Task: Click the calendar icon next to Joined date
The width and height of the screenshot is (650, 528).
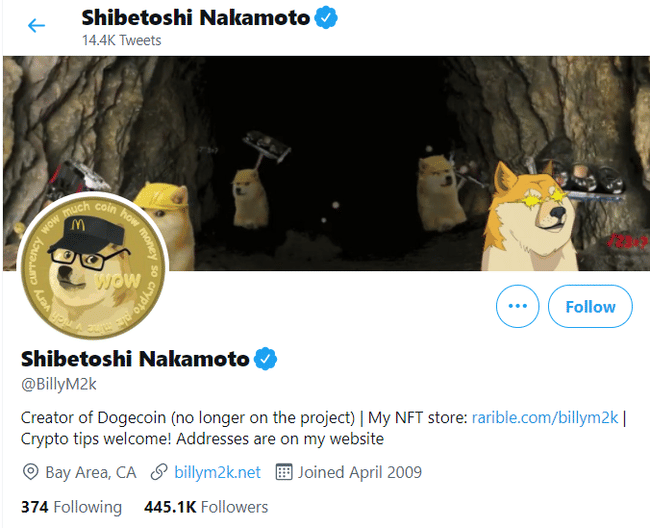Action: (283, 472)
